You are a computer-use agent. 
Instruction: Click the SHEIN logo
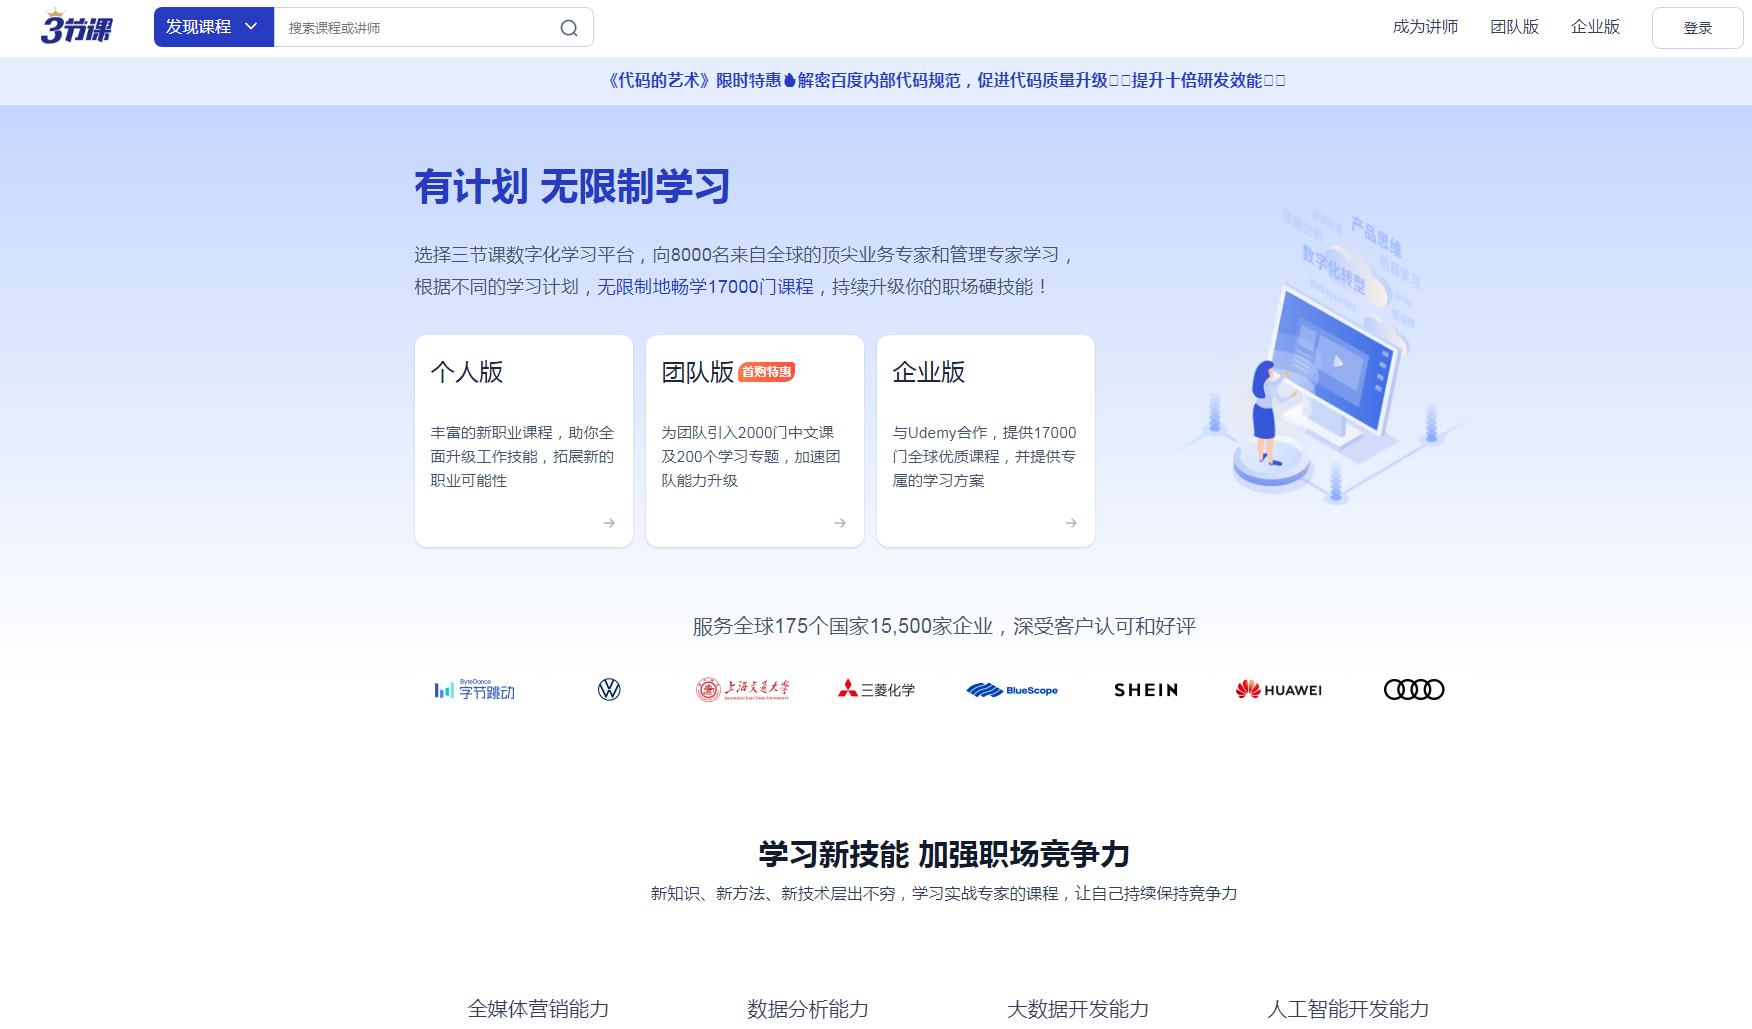1146,690
